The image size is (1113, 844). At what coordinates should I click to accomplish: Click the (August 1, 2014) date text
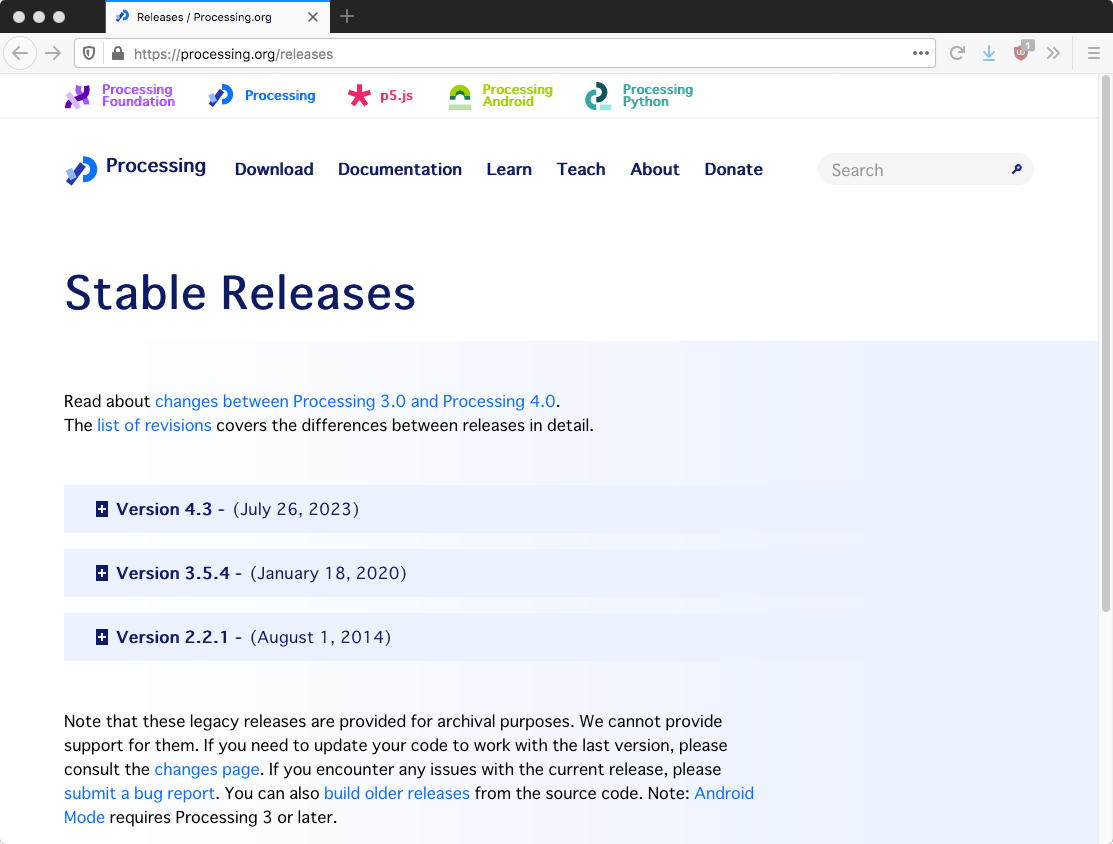321,637
